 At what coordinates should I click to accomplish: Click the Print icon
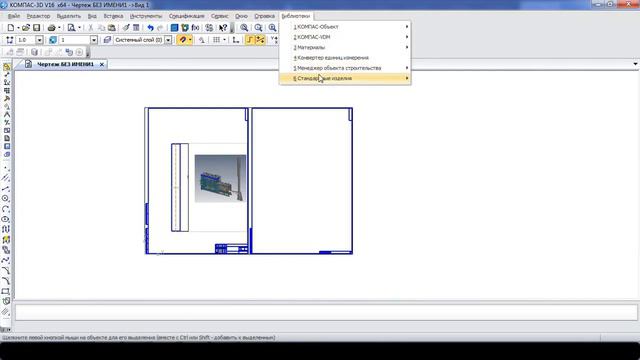click(x=51, y=28)
